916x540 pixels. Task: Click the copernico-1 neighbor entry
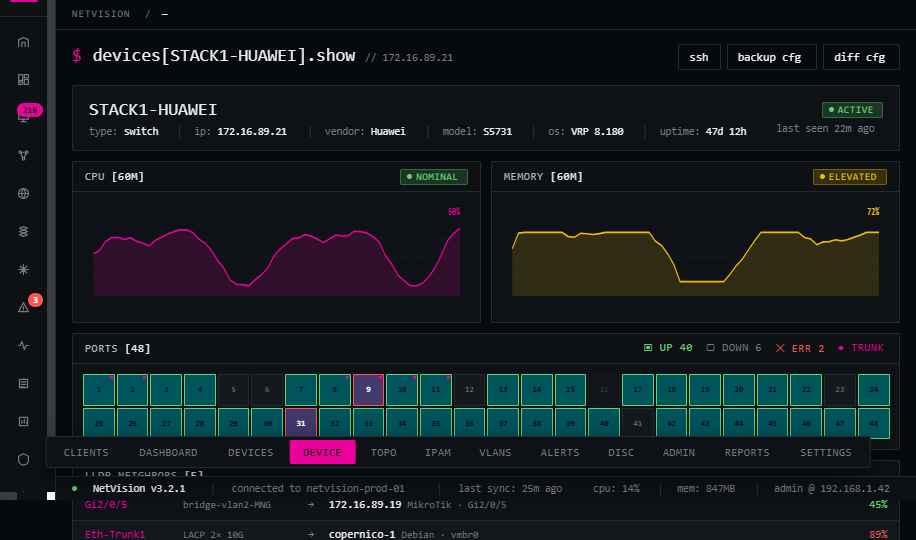(x=362, y=534)
